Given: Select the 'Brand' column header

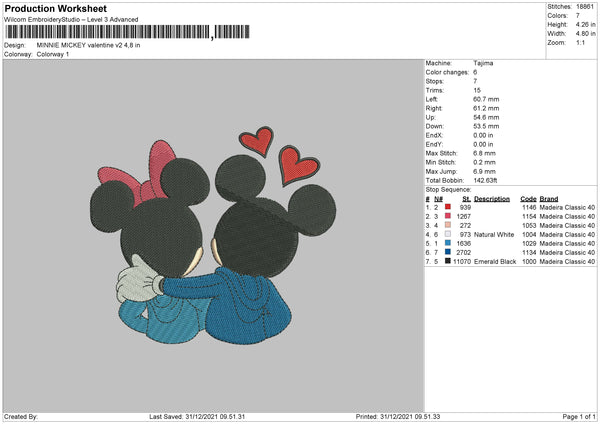Looking at the screenshot, I should pos(549,199).
